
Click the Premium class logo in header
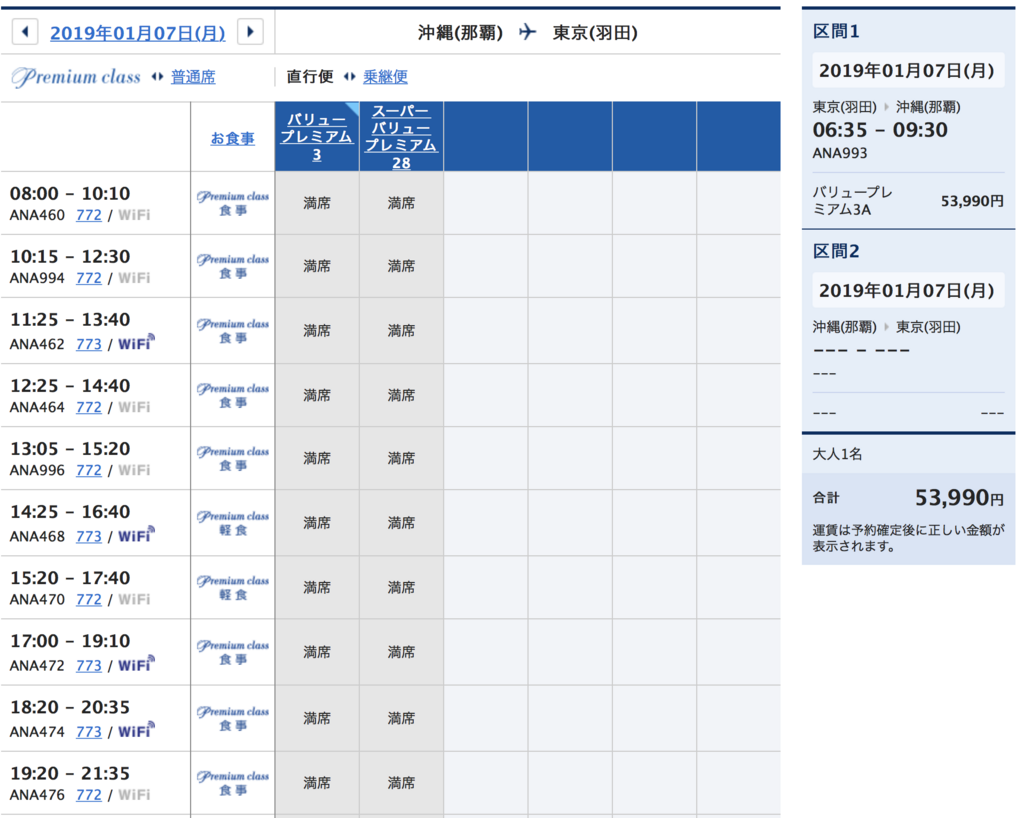click(76, 77)
